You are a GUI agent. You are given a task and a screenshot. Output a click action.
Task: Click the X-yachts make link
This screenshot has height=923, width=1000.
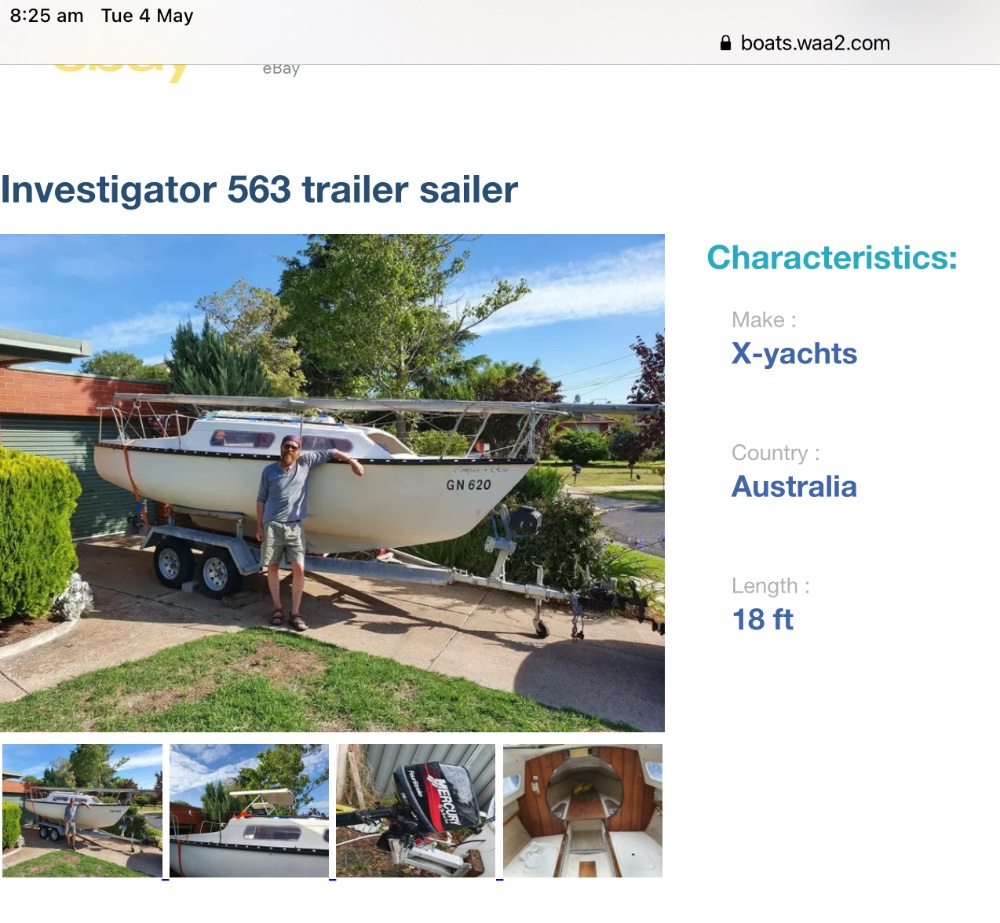[794, 353]
